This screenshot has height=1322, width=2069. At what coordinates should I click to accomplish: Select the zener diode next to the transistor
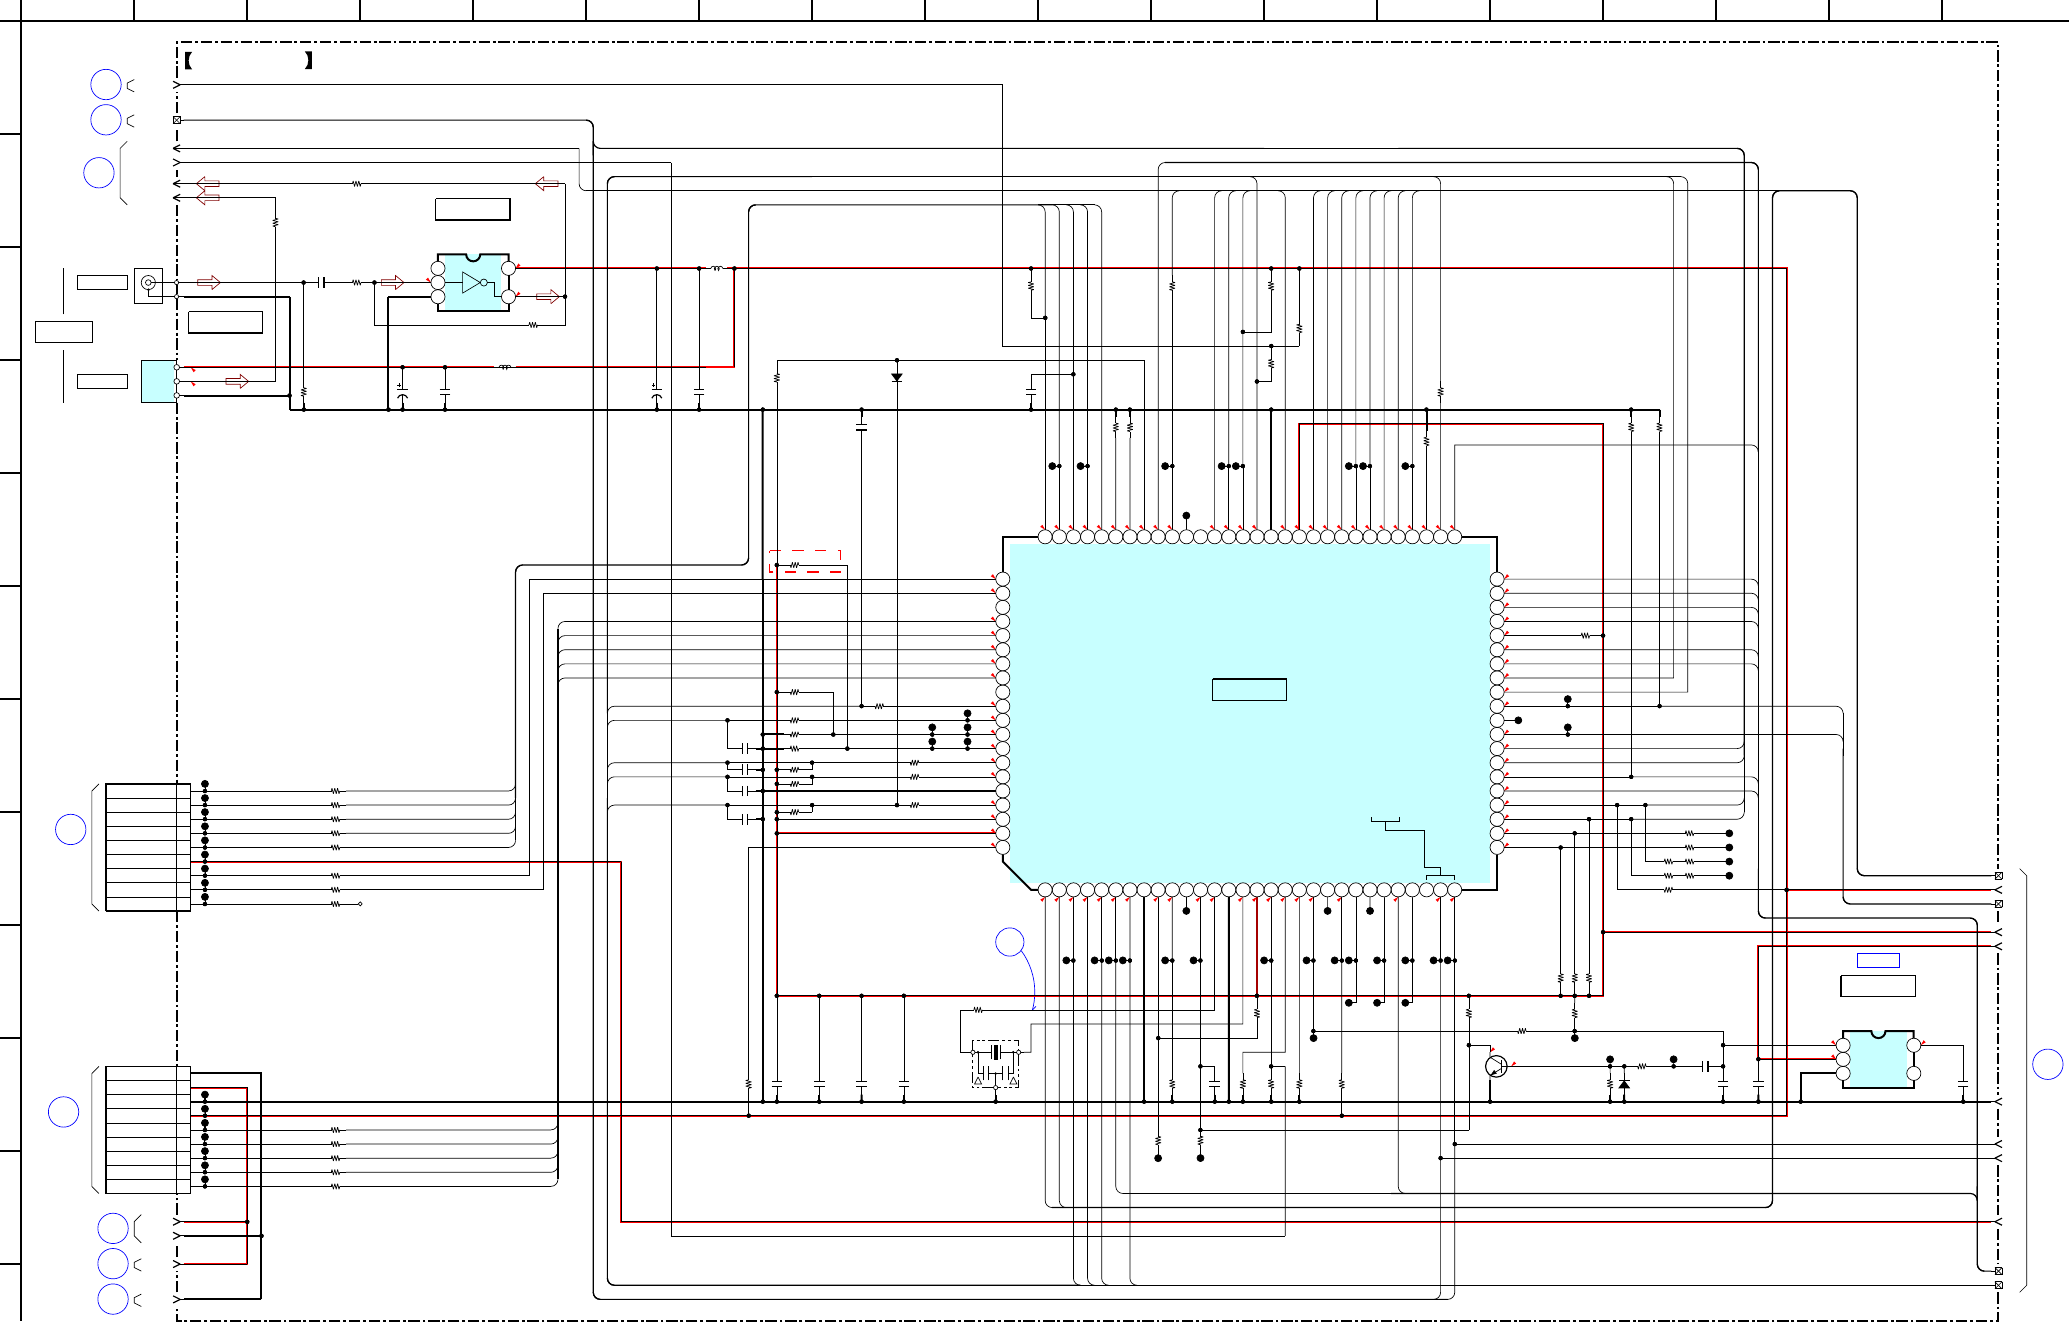coord(1624,1084)
